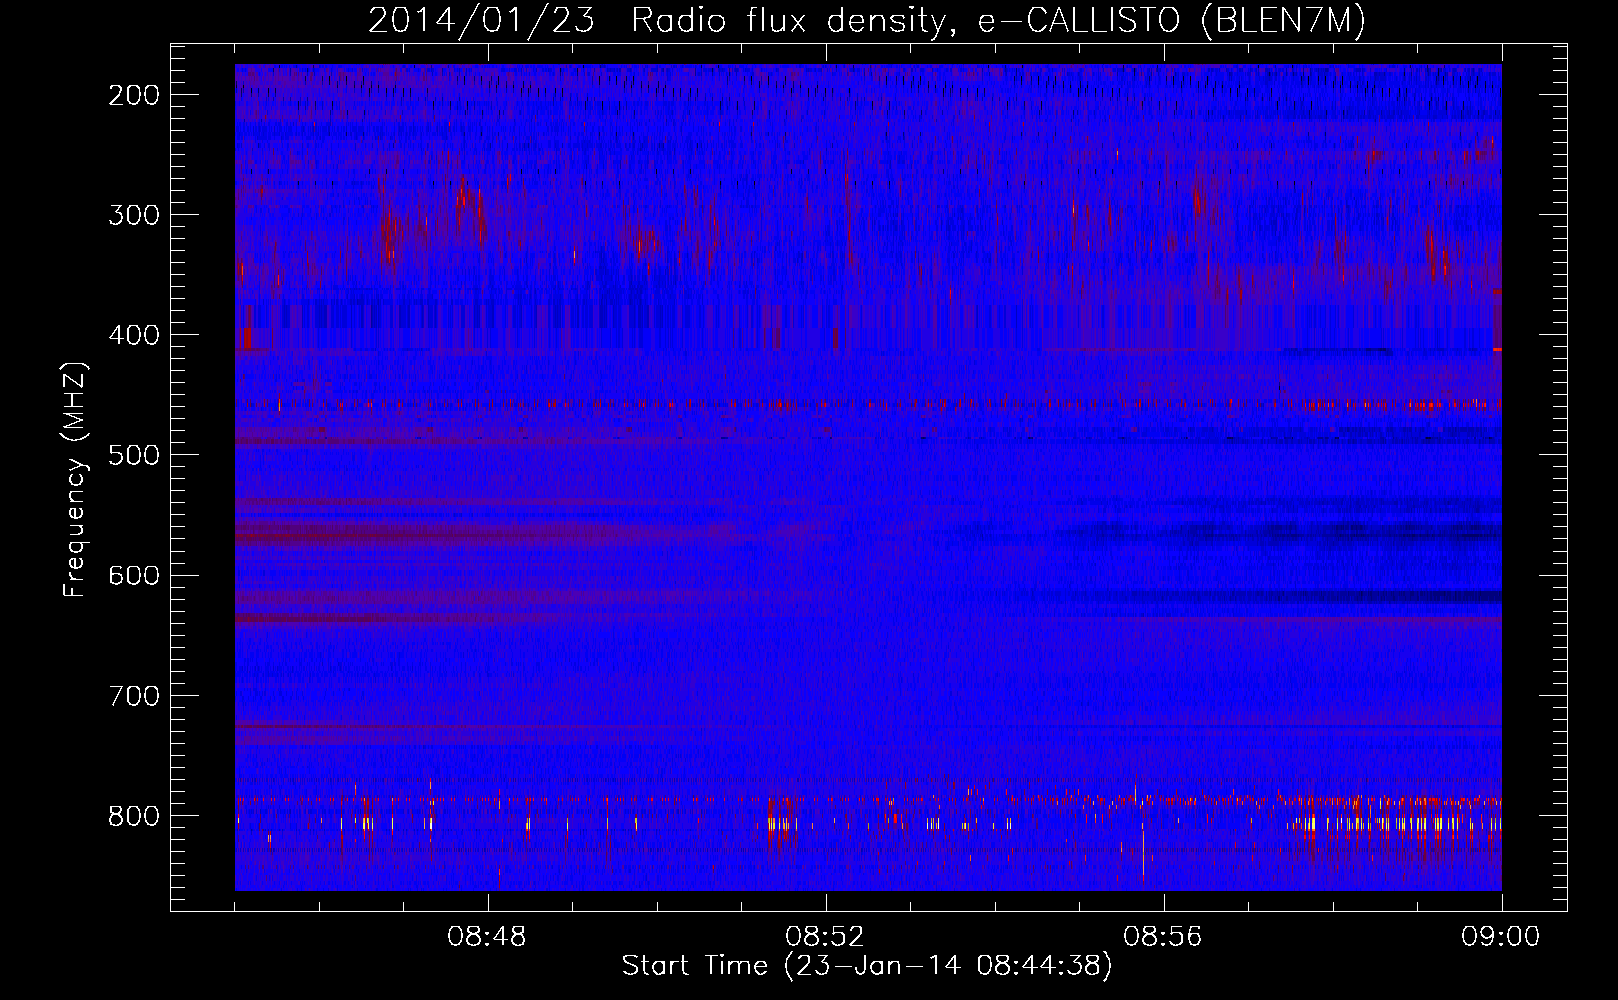
Task: Click the 700 frequency tick label
Action: (x=134, y=696)
